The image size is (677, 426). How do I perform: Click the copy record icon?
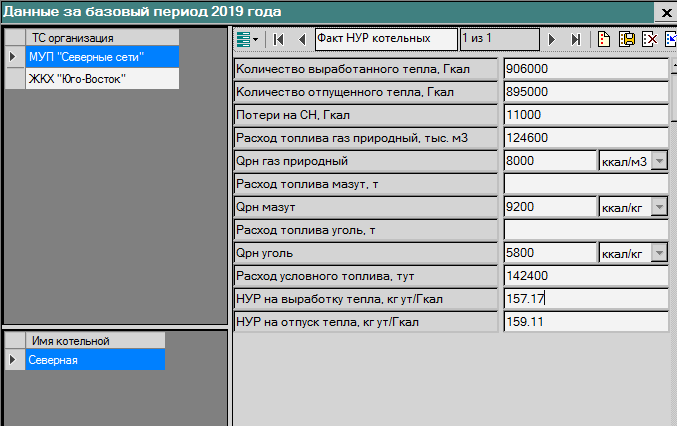point(627,39)
